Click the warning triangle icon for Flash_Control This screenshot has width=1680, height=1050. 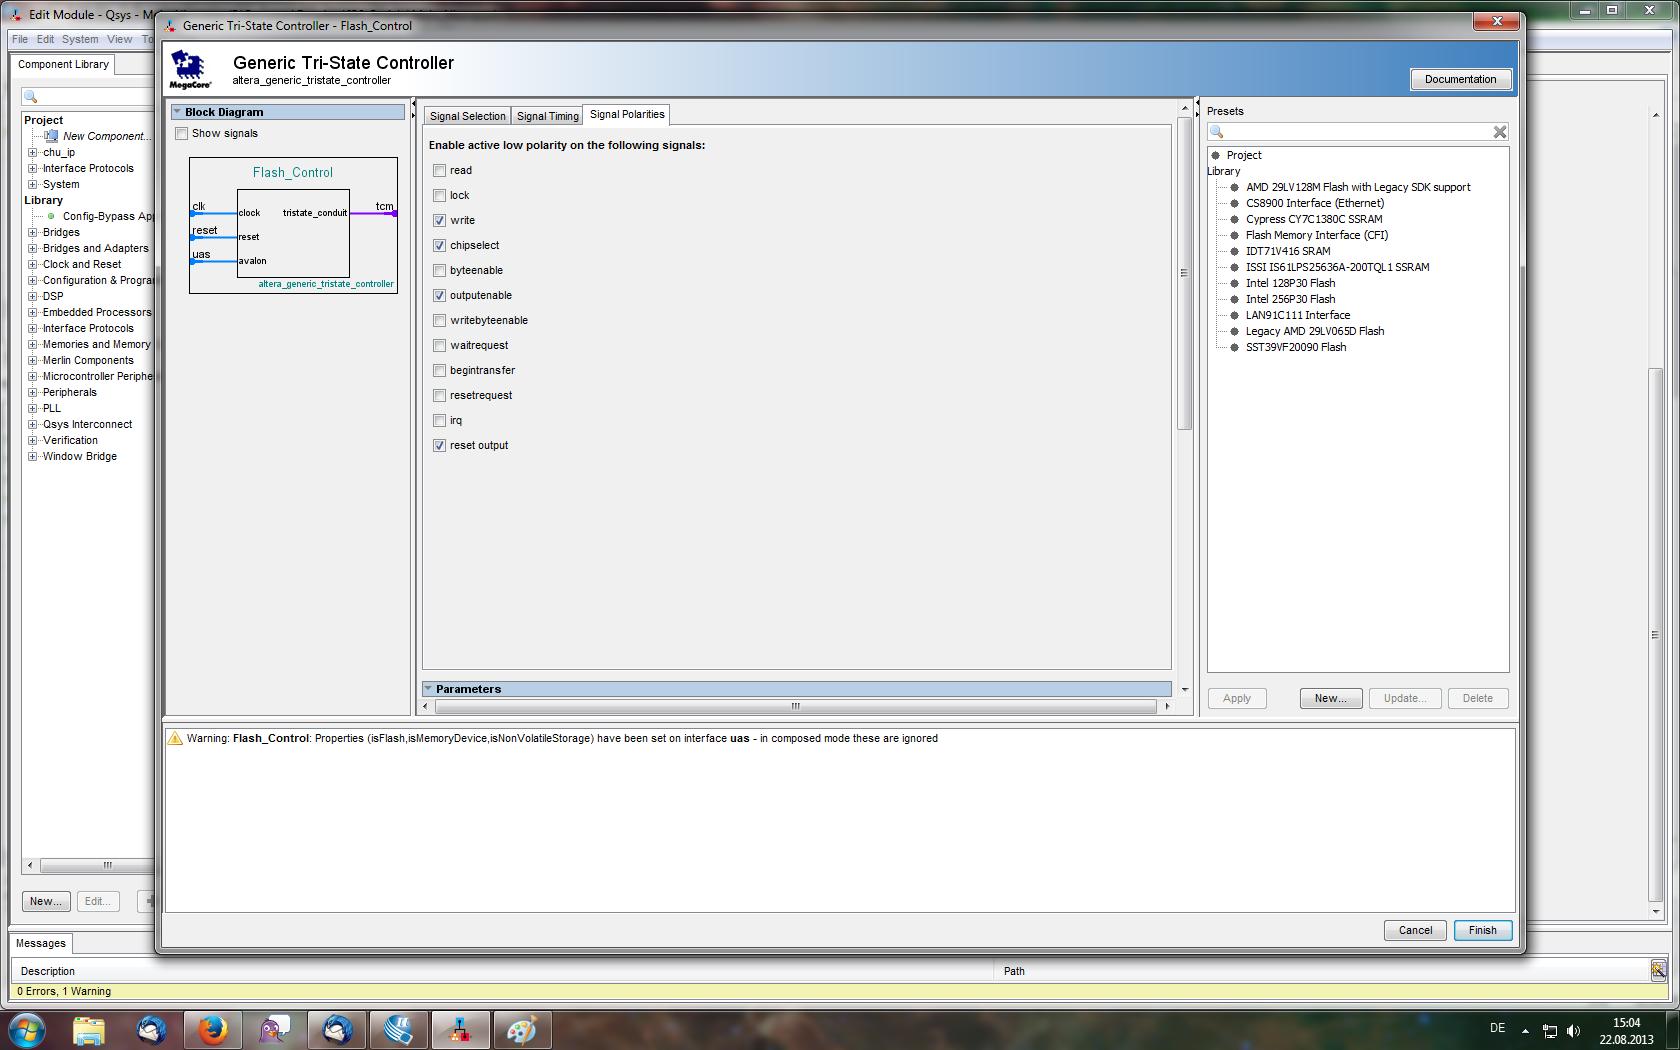tap(175, 738)
